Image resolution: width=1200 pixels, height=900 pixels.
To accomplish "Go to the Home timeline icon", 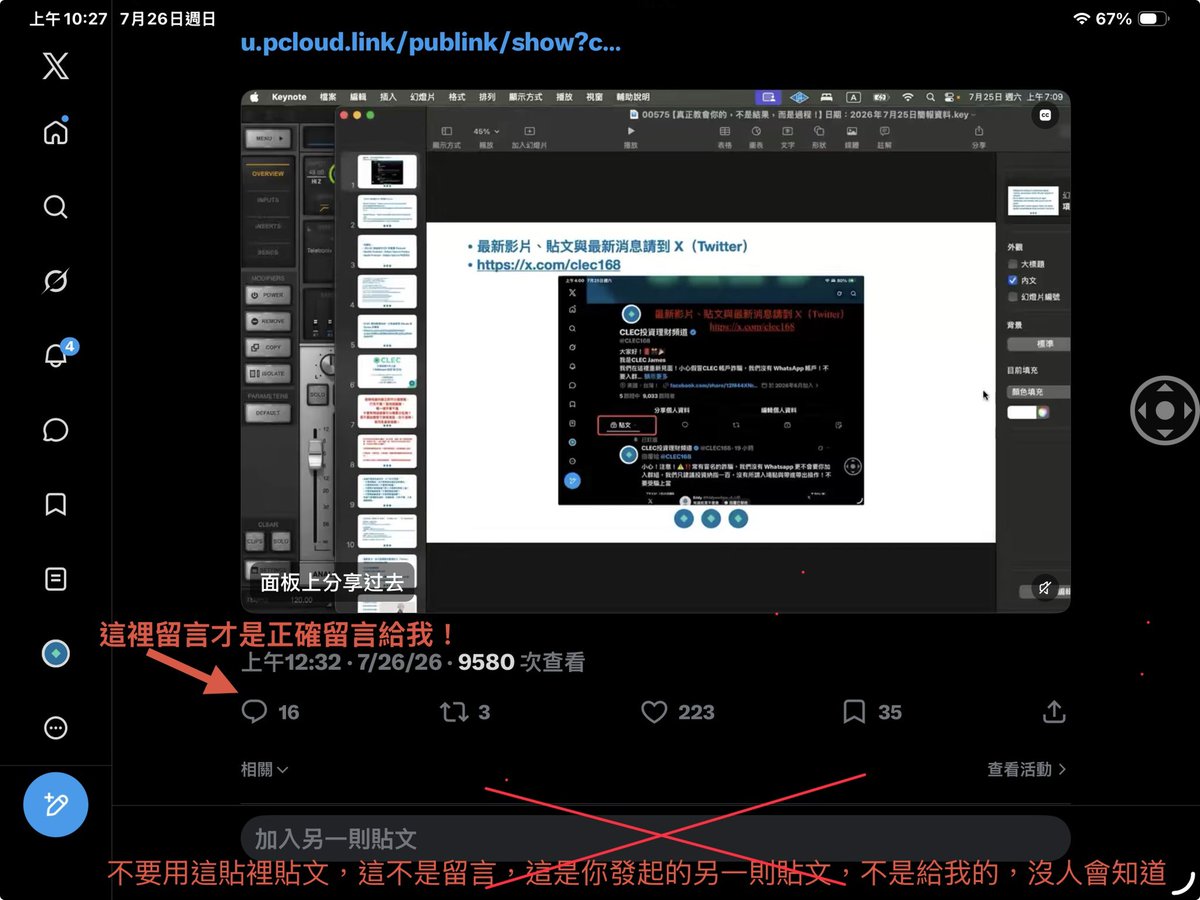I will click(x=56, y=131).
